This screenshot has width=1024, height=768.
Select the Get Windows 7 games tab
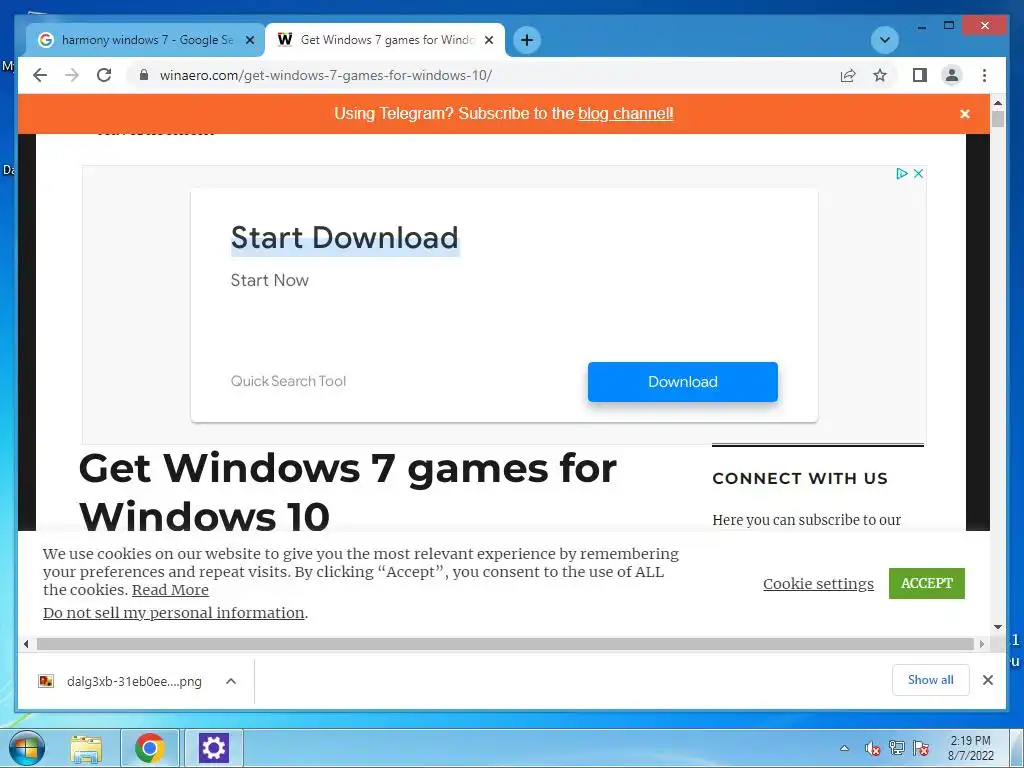pyautogui.click(x=387, y=40)
